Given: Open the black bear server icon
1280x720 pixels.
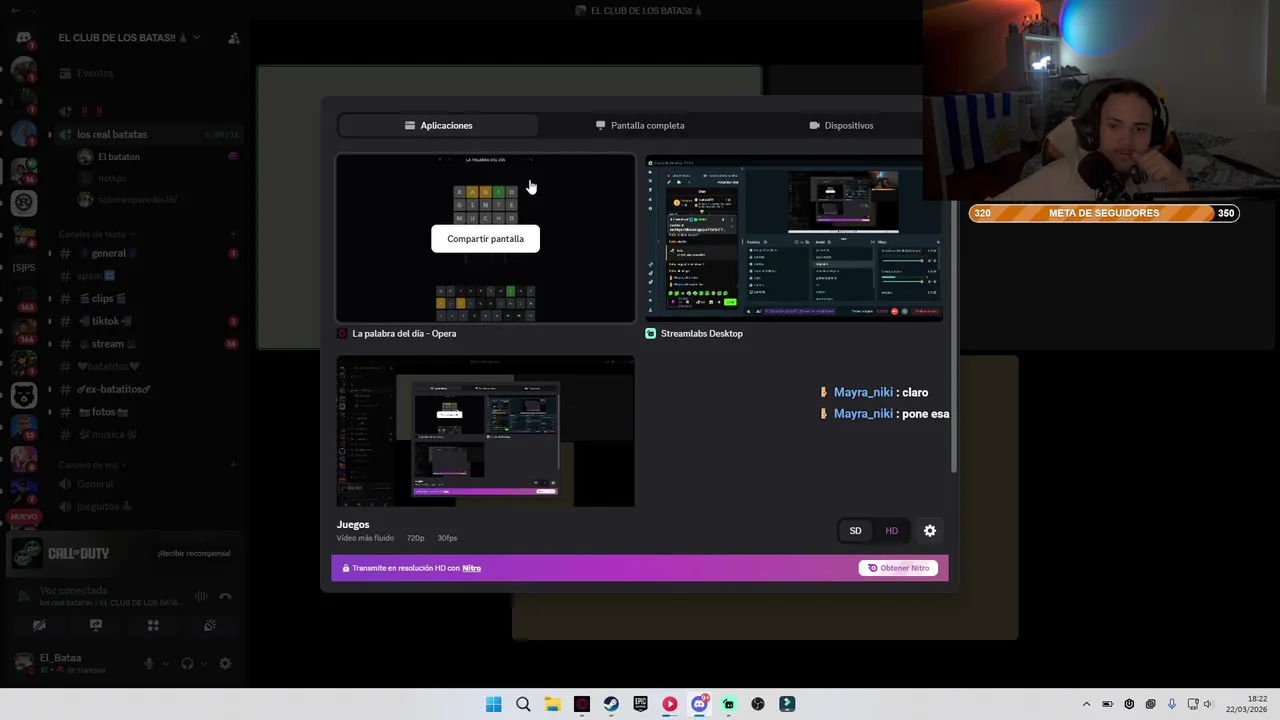Looking at the screenshot, I should 24,395.
